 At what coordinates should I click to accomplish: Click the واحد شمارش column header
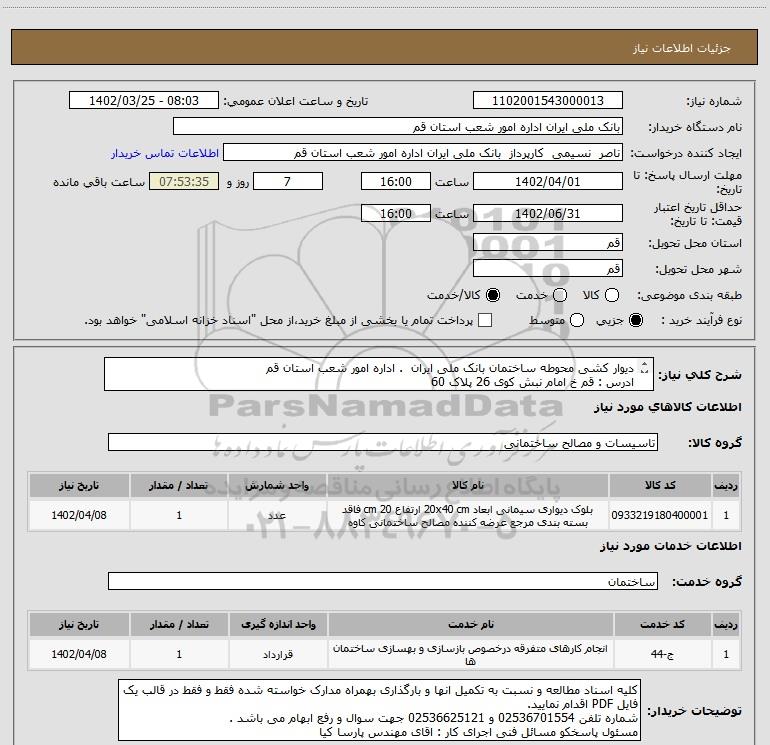[x=277, y=486]
